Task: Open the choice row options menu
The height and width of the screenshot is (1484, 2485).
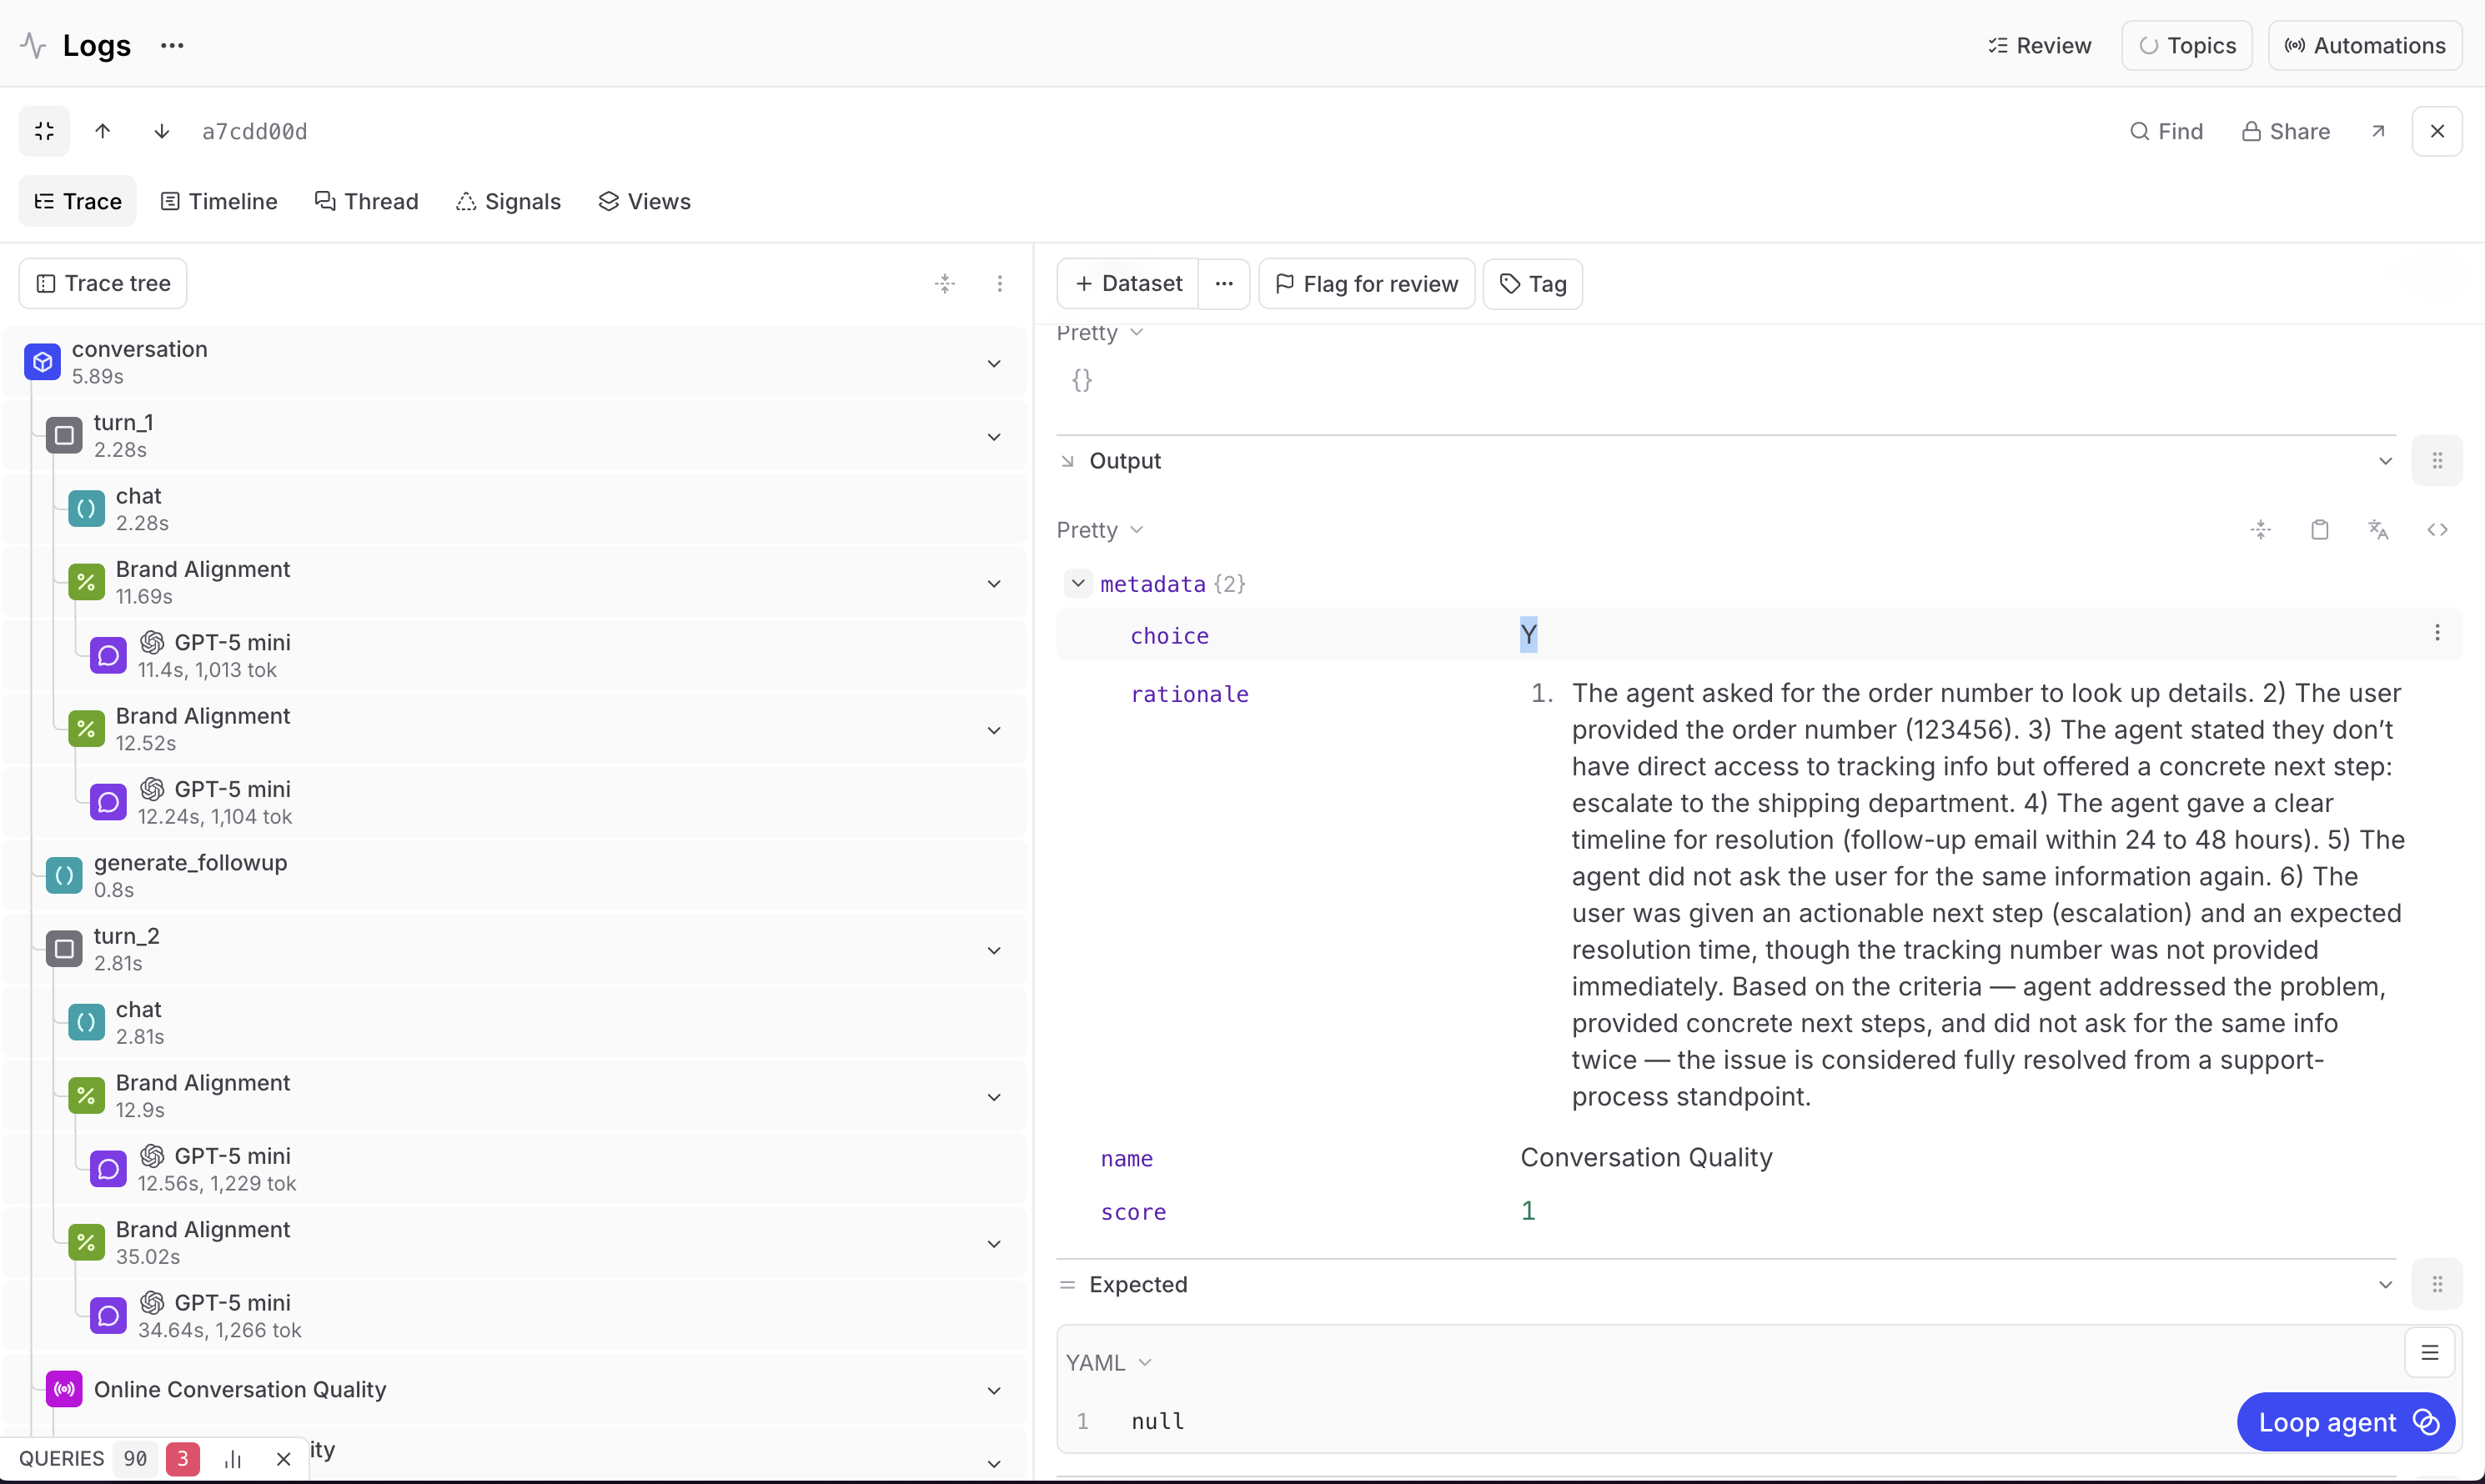Action: pos(2437,633)
